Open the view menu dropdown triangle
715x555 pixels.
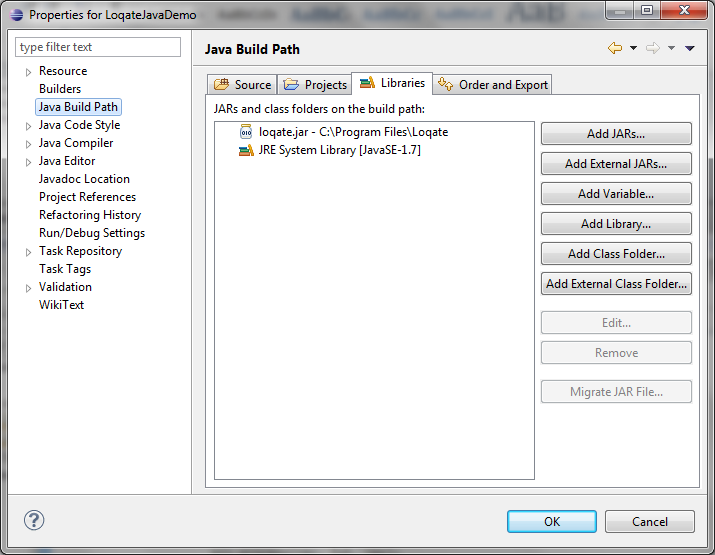pos(689,48)
